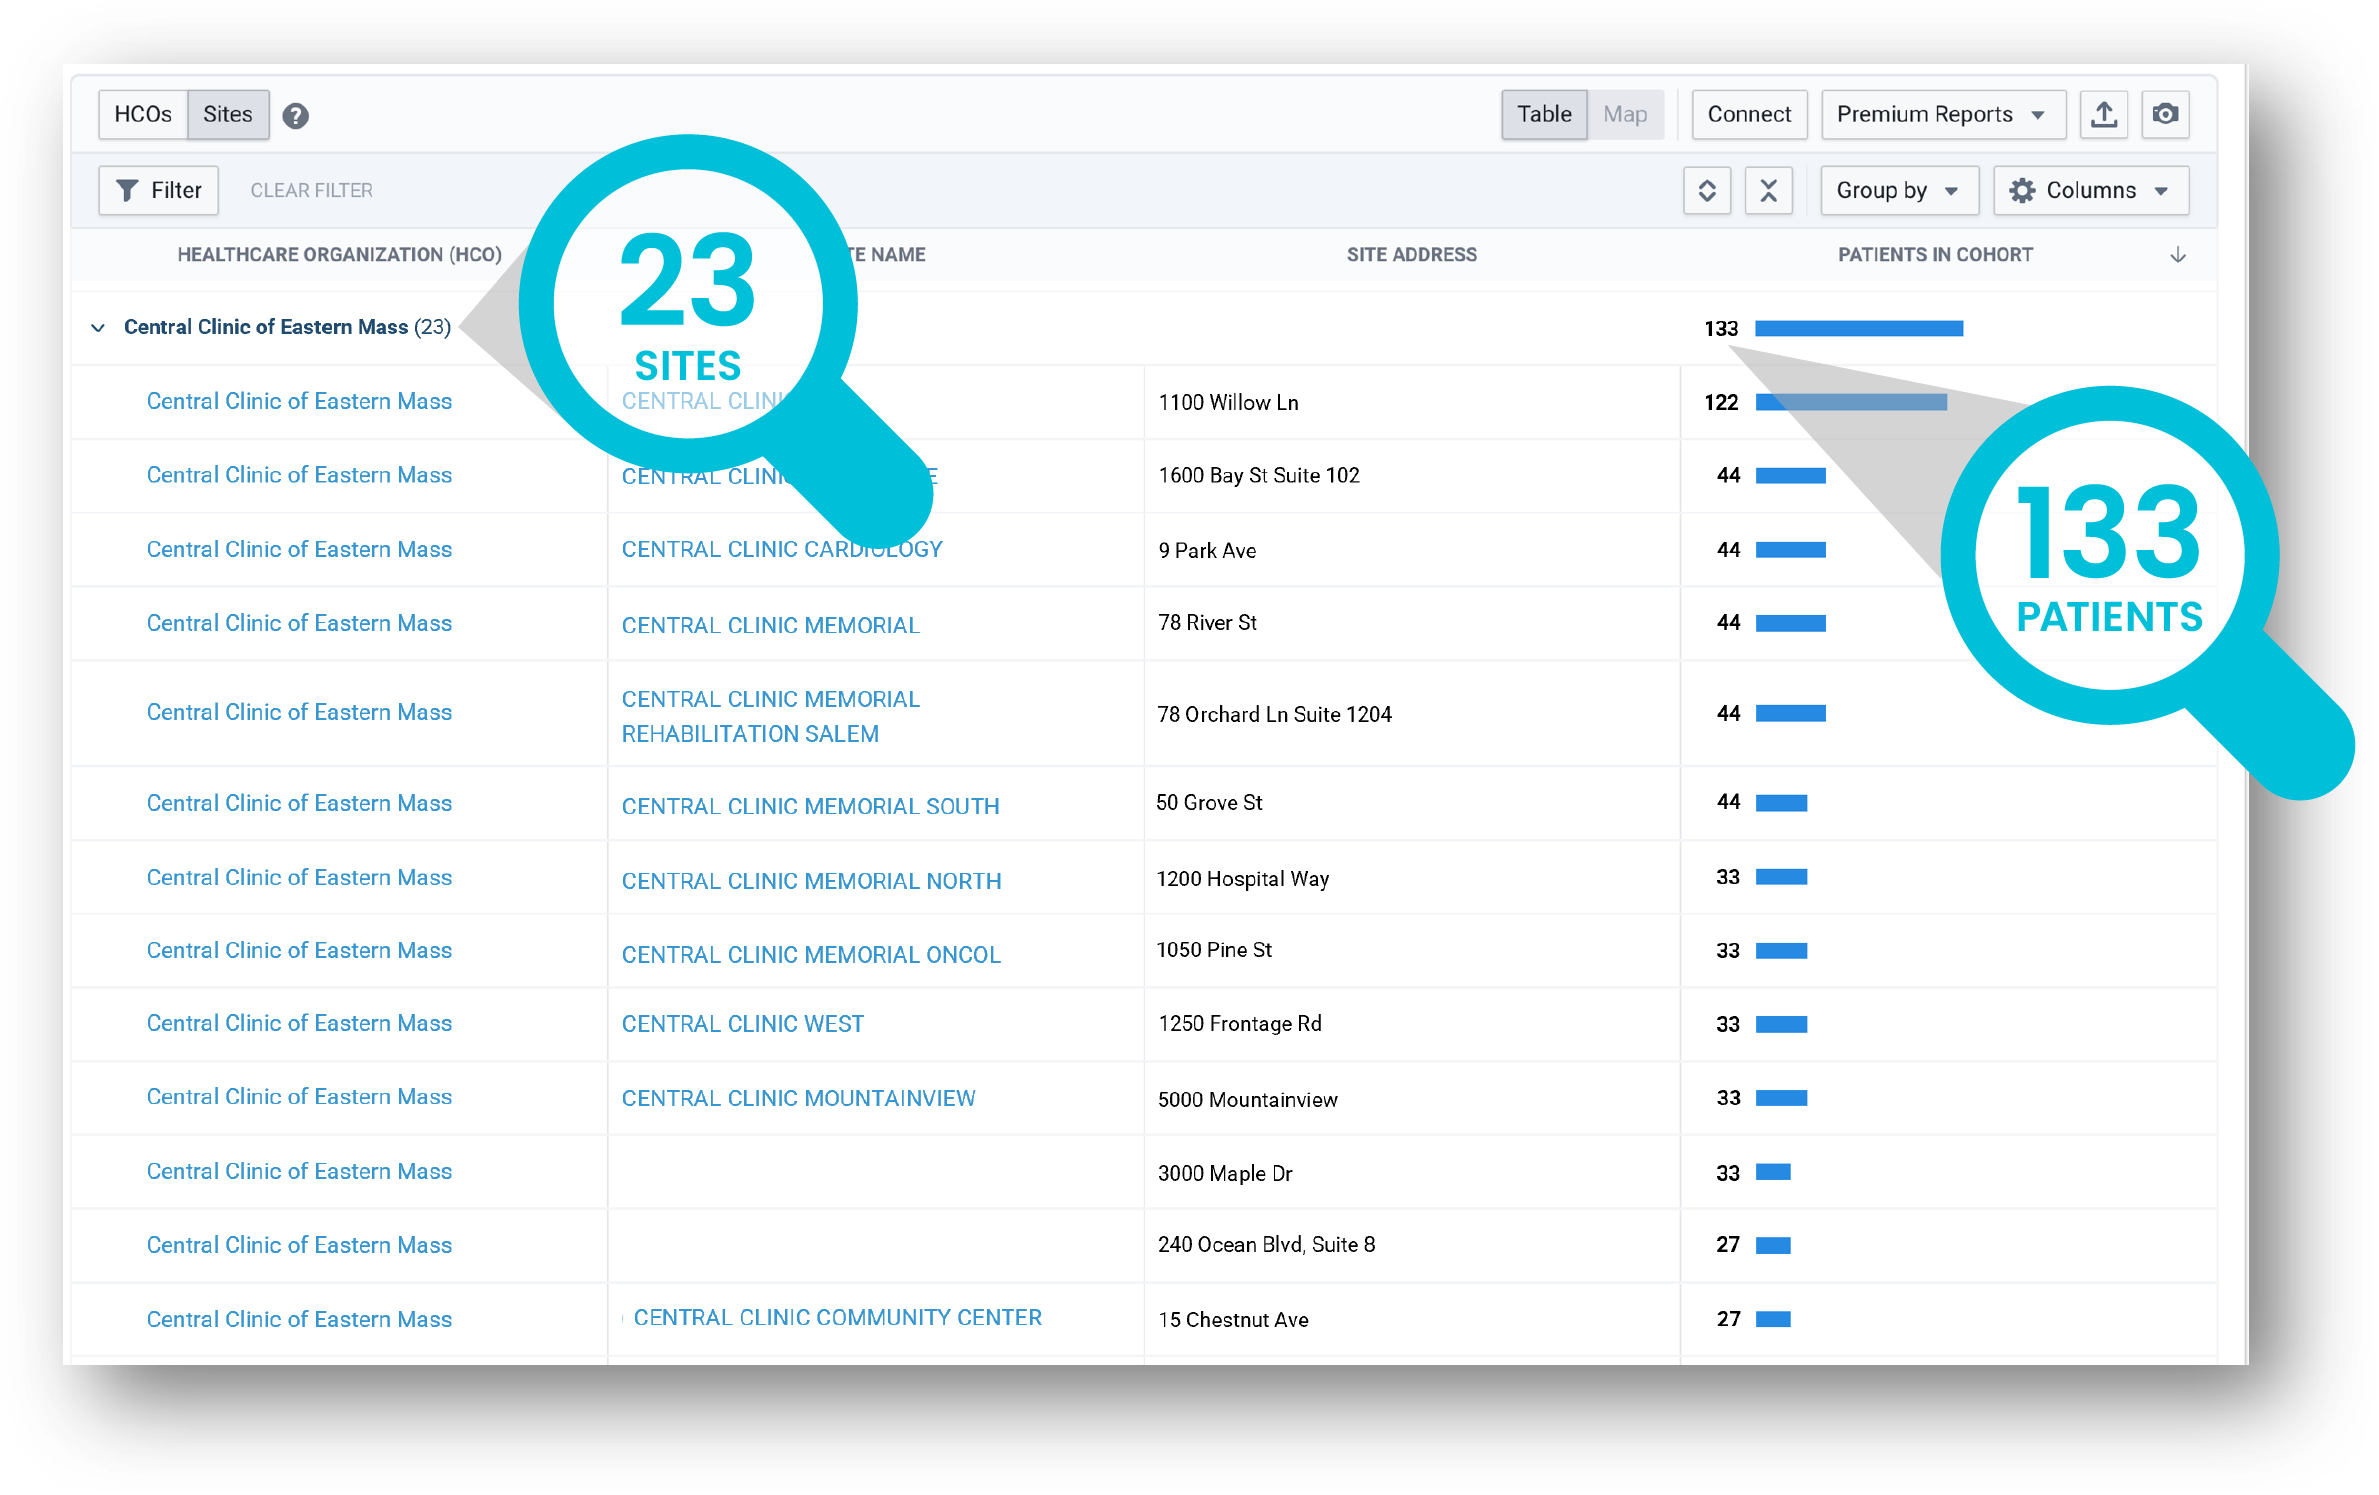Viewport: 2379px width, 1495px height.
Task: Open Columns gear settings
Action: coord(2090,191)
